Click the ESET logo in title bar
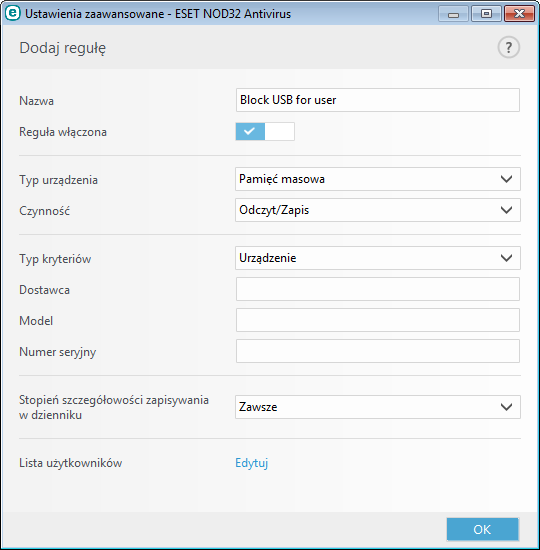This screenshot has width=540, height=550. click(13, 13)
